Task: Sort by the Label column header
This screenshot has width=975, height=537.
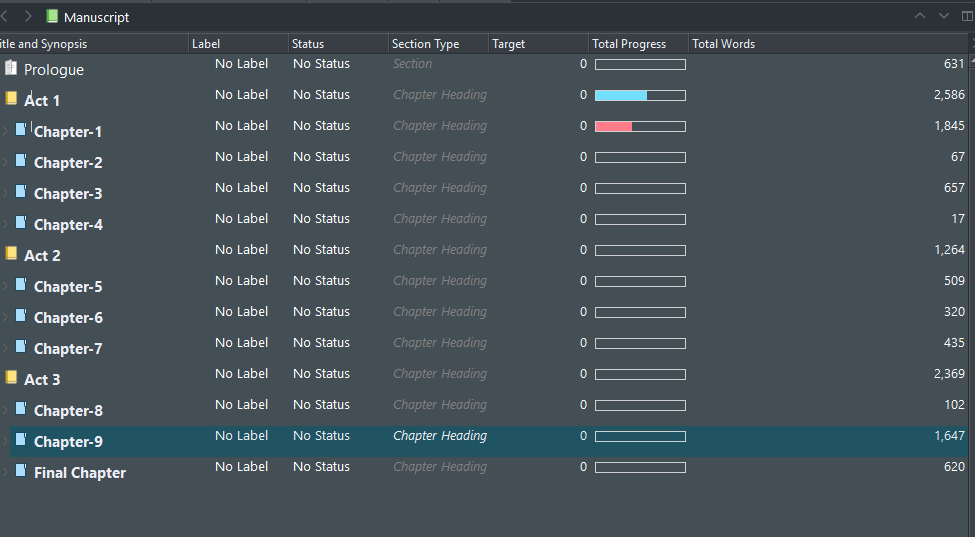Action: click(x=238, y=44)
